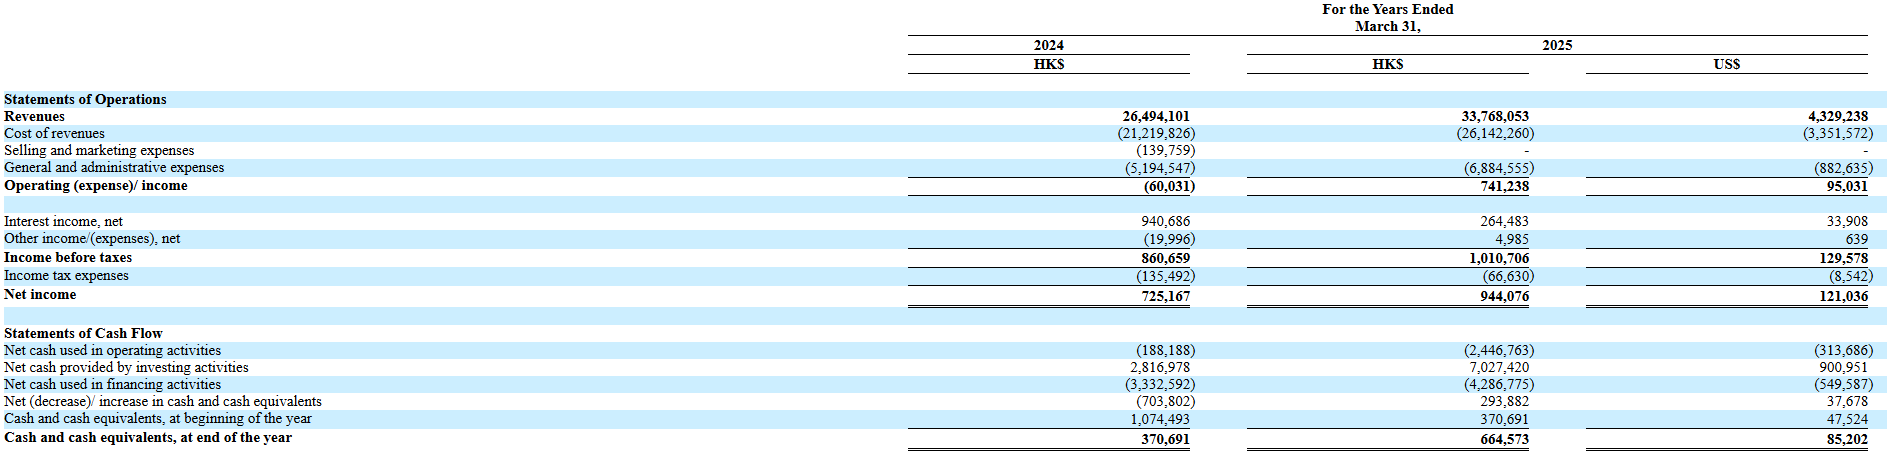This screenshot has height=459, width=1894.
Task: Click 'General and administrative expenses' label
Action: (x=114, y=167)
